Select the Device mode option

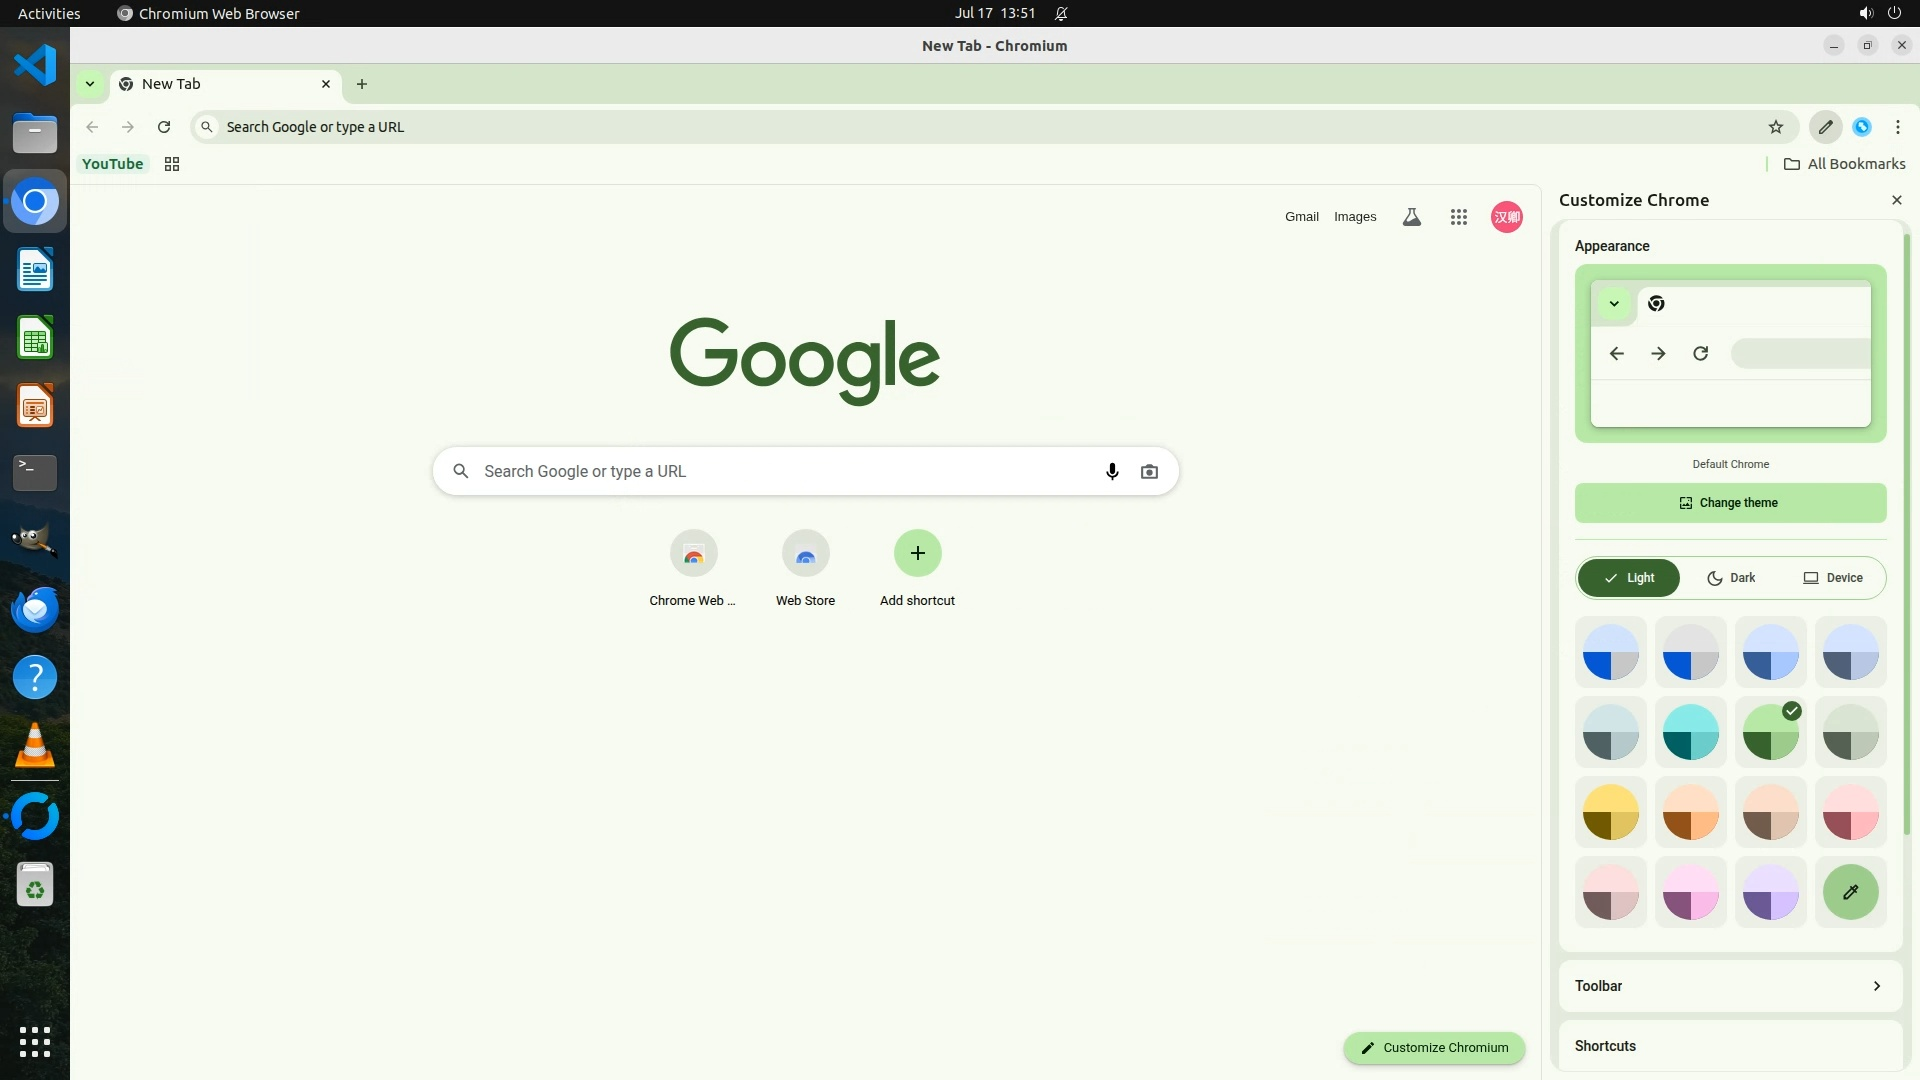(1833, 578)
